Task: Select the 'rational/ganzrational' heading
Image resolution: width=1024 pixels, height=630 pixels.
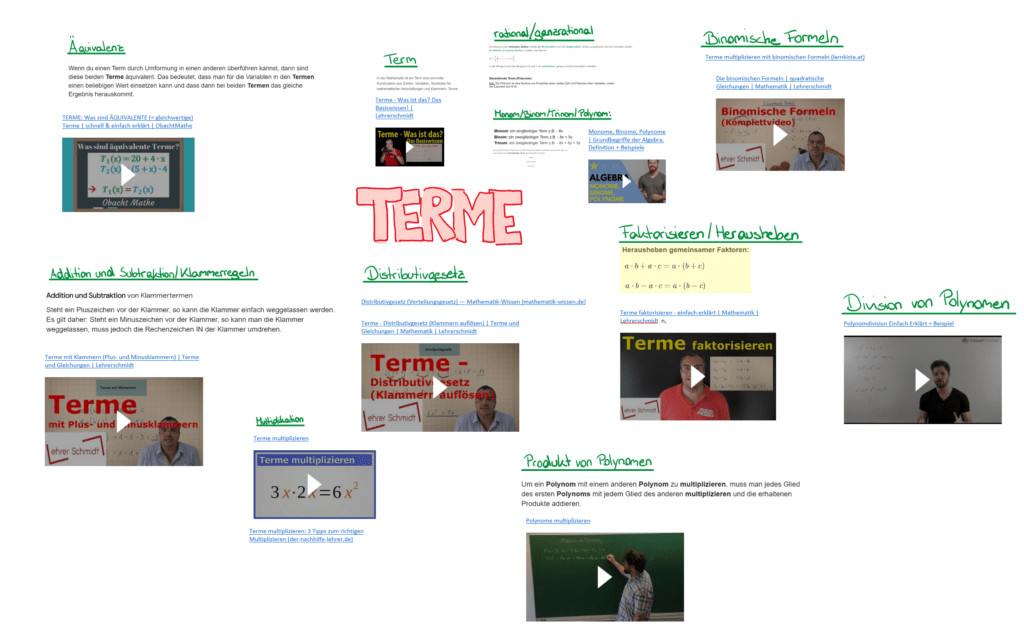Action: click(x=543, y=31)
